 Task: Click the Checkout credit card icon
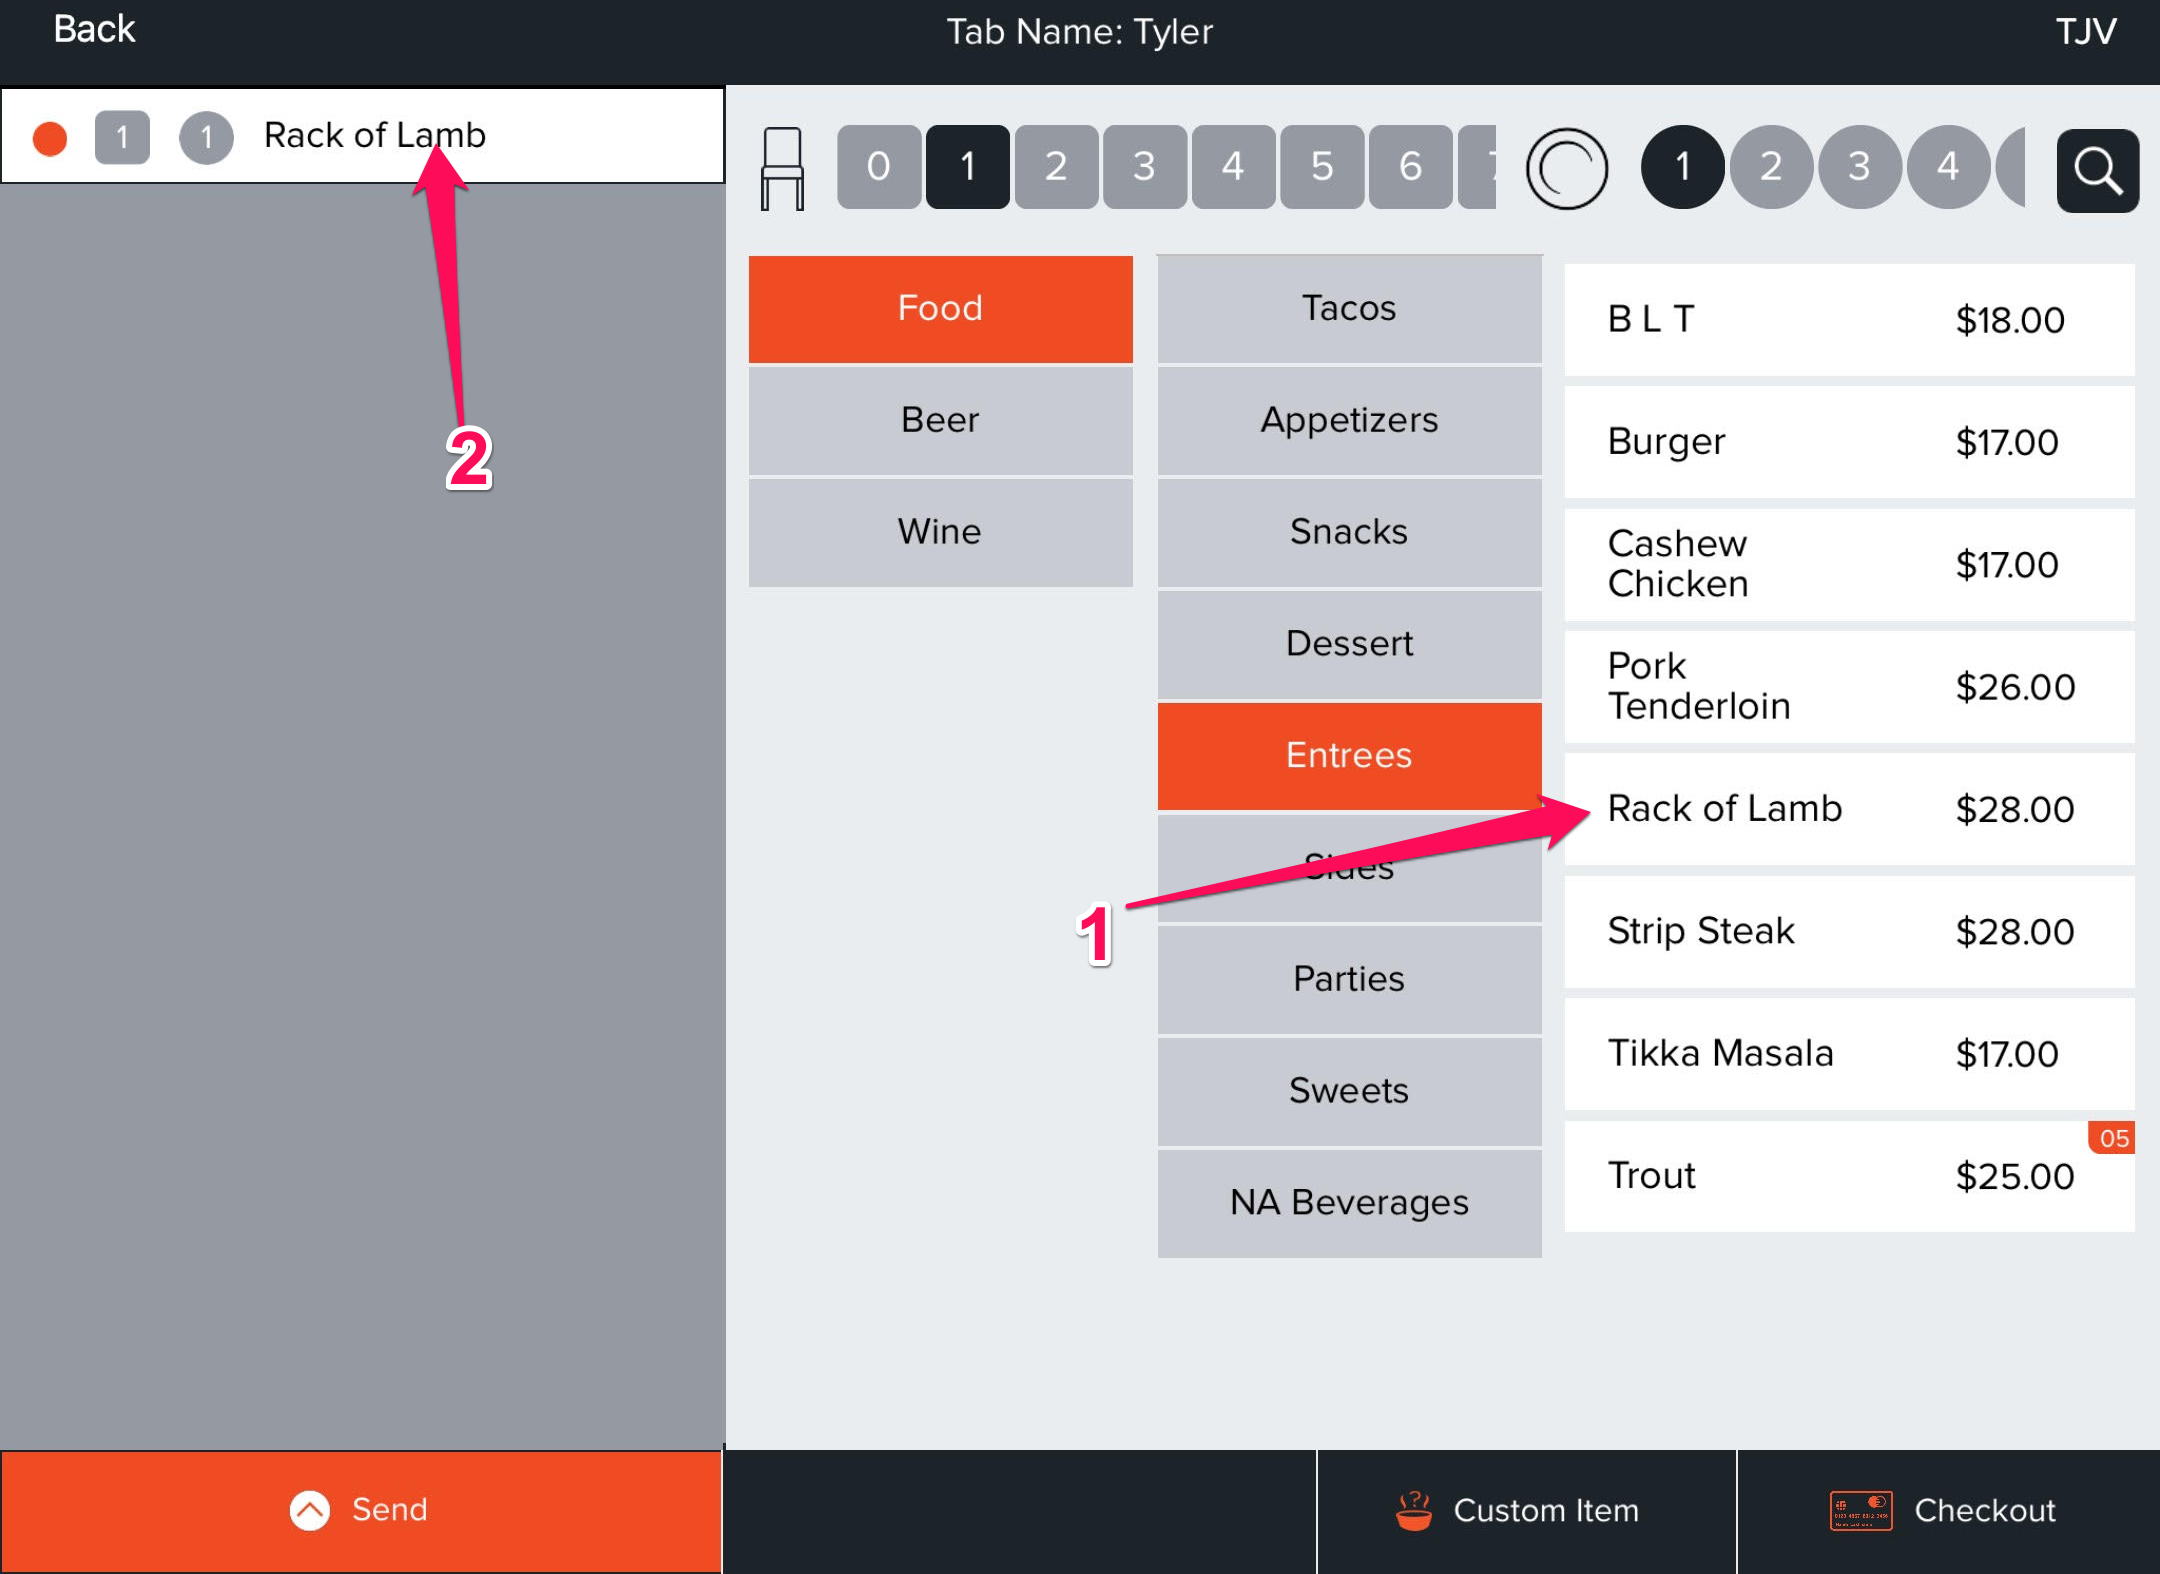(x=1860, y=1510)
